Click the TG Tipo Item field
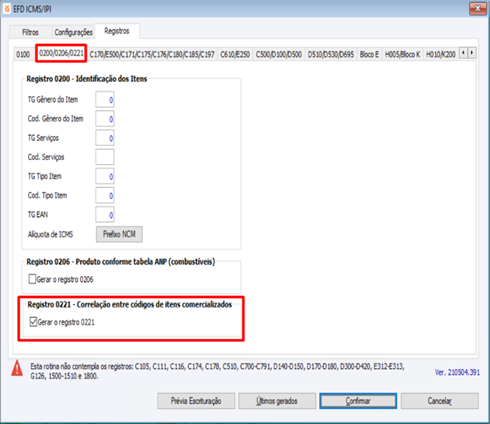This screenshot has height=424, width=490. tap(105, 176)
